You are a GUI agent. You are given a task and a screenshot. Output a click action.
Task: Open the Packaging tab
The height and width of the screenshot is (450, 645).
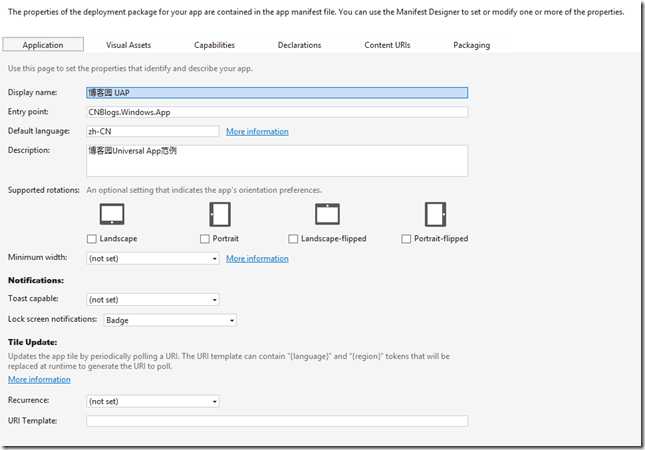[x=471, y=45]
